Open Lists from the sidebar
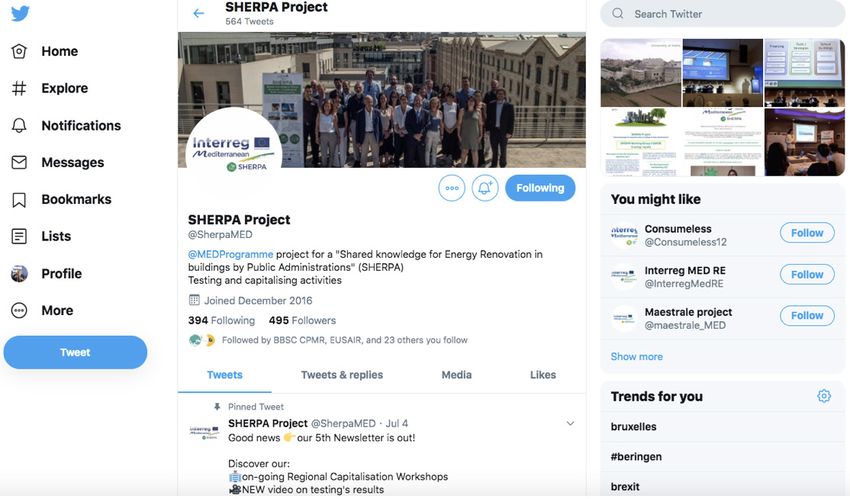 [x=41, y=236]
